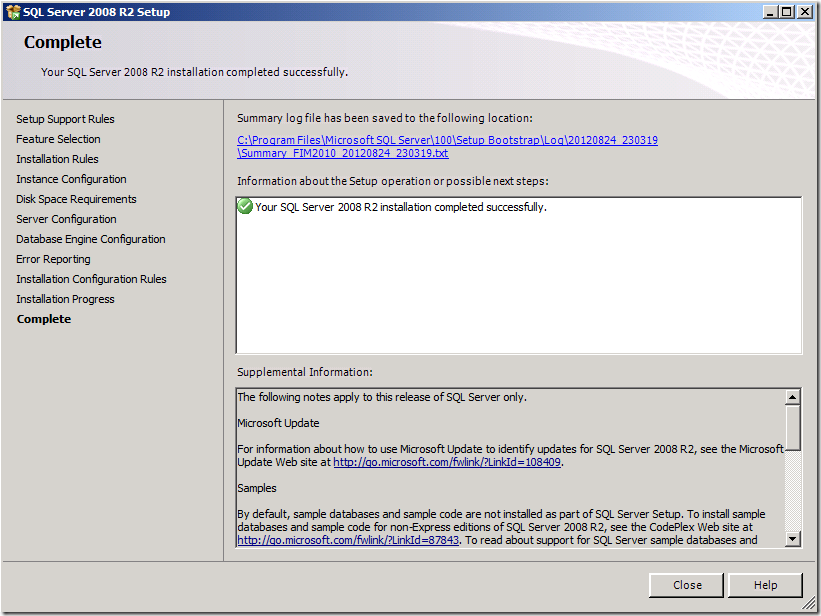Select Database Engine Configuration step
This screenshot has height=616, width=821.
click(x=91, y=239)
